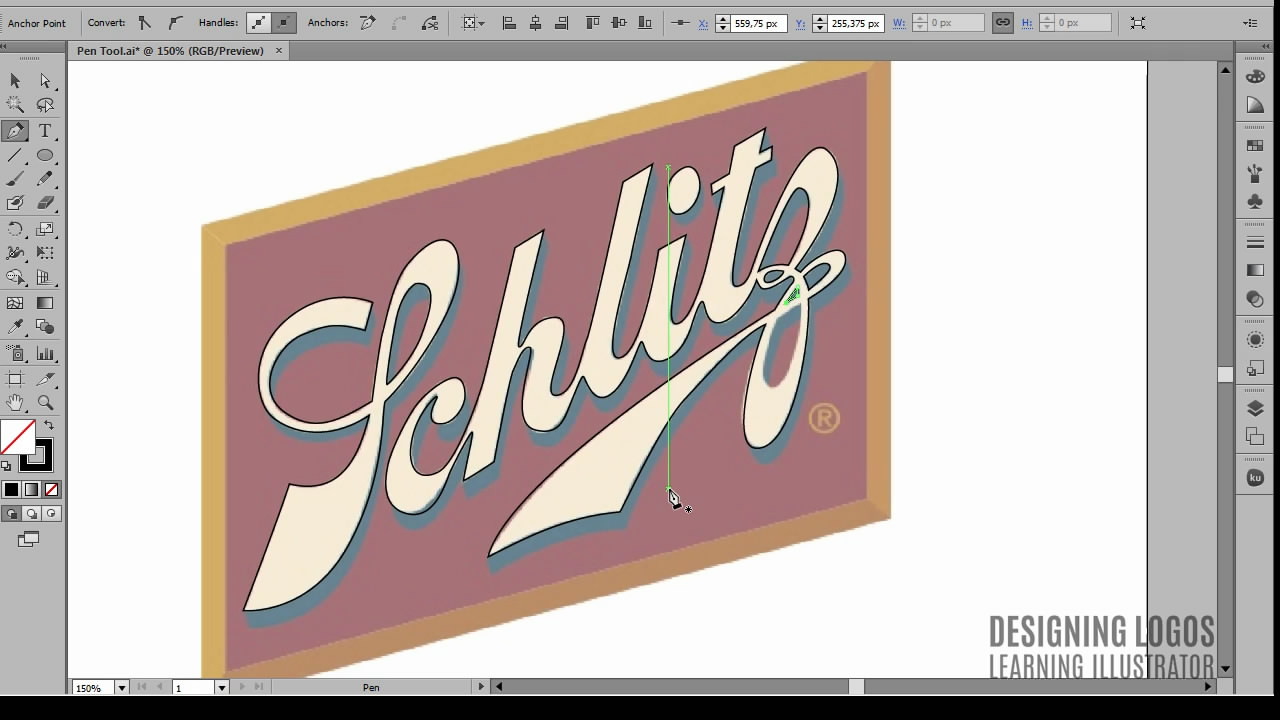
Task: Click the X coordinate stepper arrows
Action: (x=723, y=23)
